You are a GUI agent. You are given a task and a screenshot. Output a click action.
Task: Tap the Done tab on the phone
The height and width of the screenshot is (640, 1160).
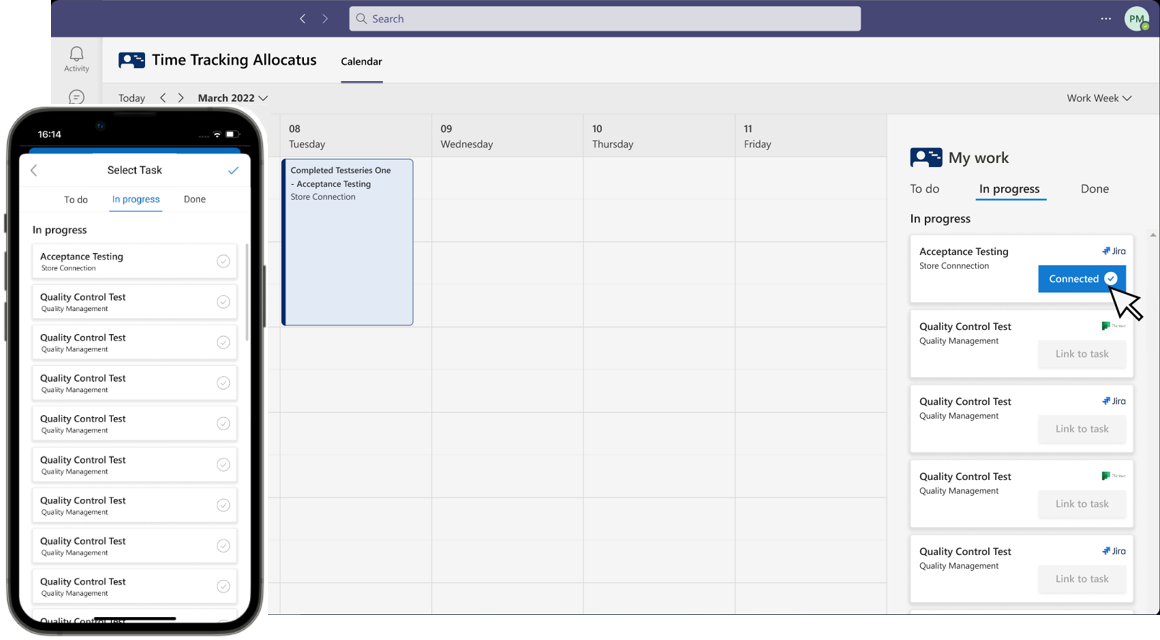195,199
